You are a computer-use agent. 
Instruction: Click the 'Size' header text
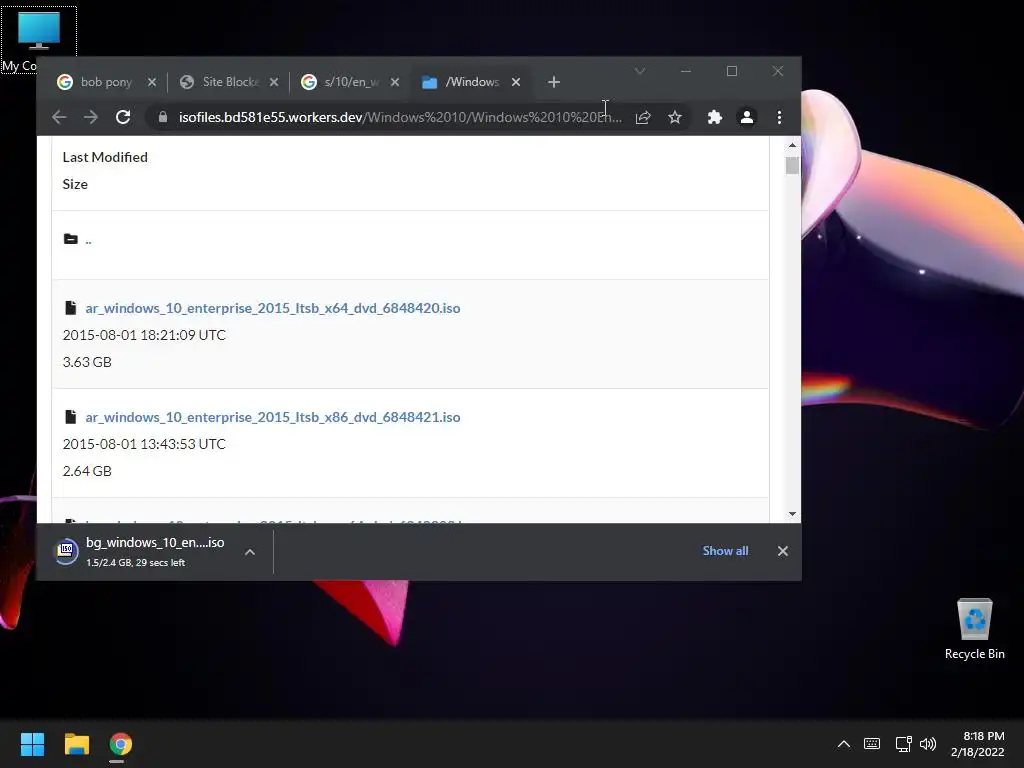point(75,184)
